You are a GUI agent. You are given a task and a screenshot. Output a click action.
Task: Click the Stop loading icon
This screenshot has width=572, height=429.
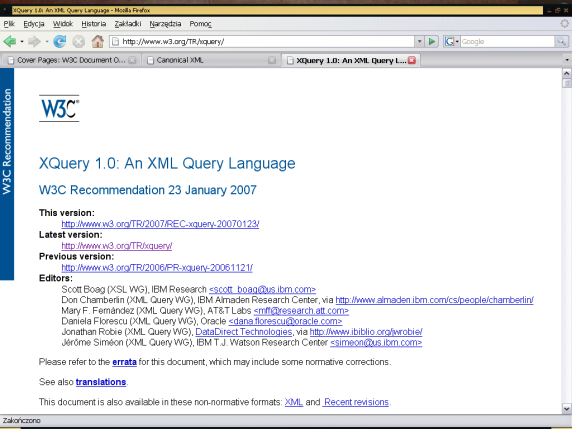(78, 42)
